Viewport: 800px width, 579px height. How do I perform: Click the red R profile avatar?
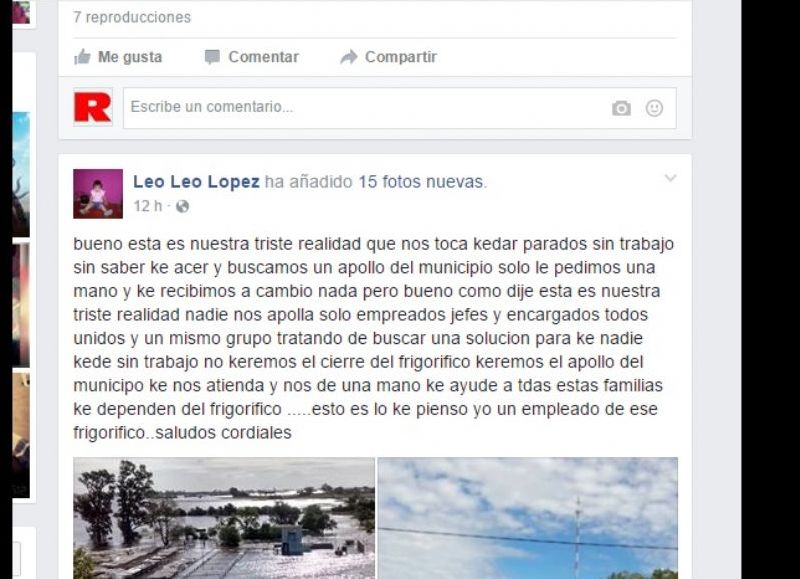pos(92,107)
